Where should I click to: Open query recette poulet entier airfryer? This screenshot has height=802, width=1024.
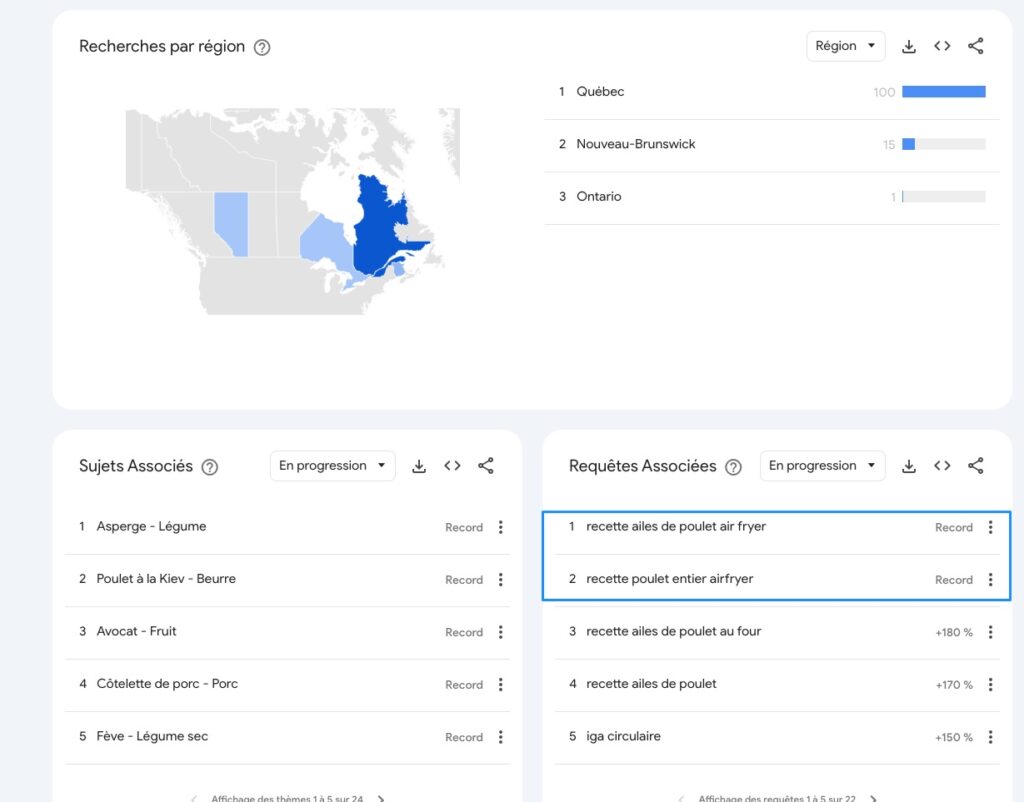click(x=669, y=579)
